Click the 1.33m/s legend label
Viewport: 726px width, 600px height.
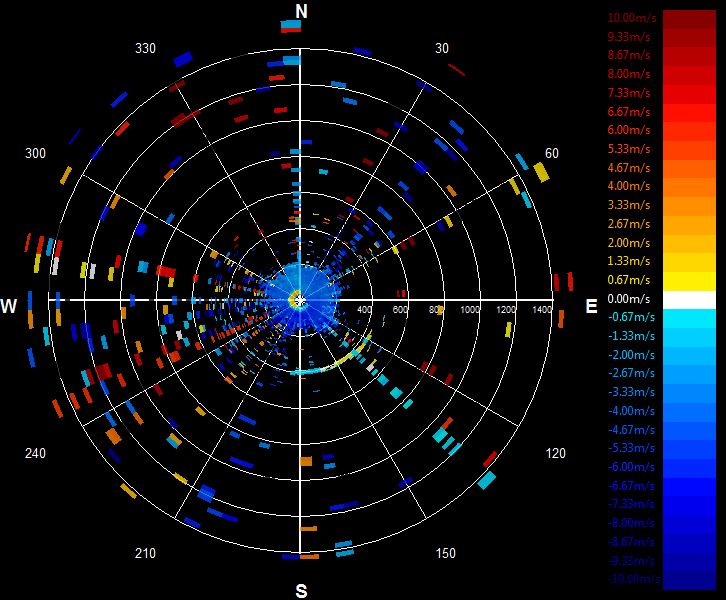[629, 261]
